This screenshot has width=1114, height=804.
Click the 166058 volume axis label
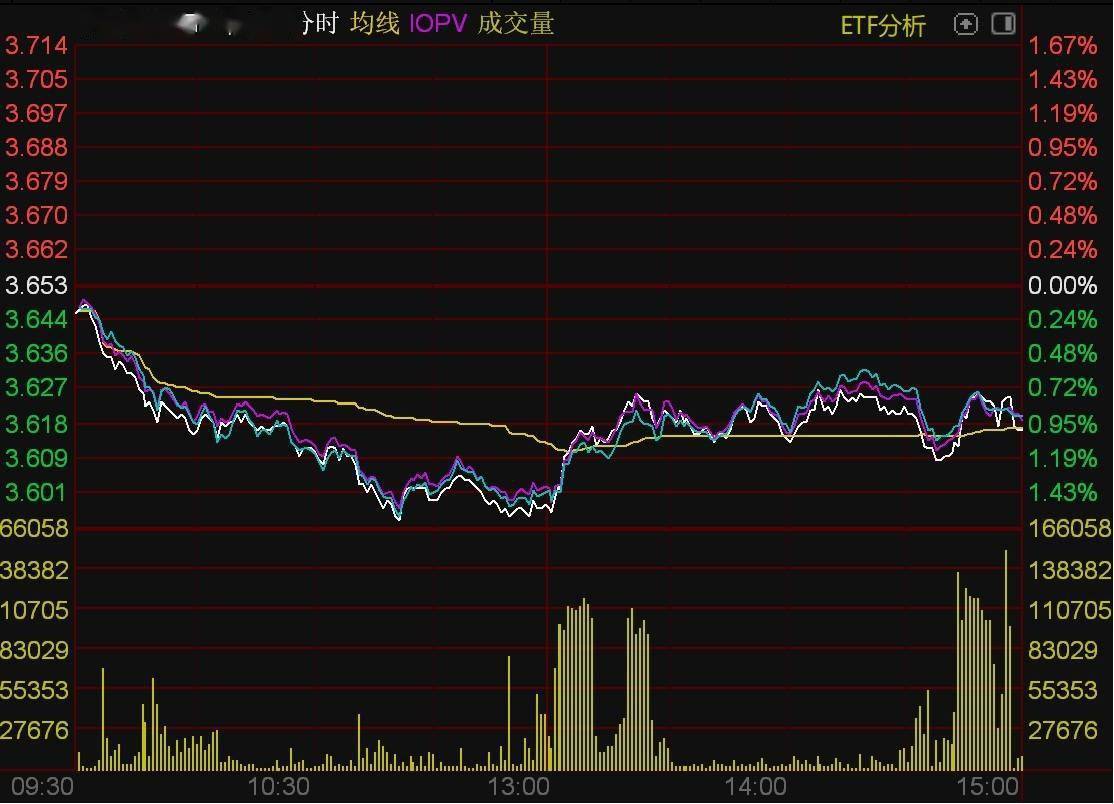pyautogui.click(x=1069, y=528)
